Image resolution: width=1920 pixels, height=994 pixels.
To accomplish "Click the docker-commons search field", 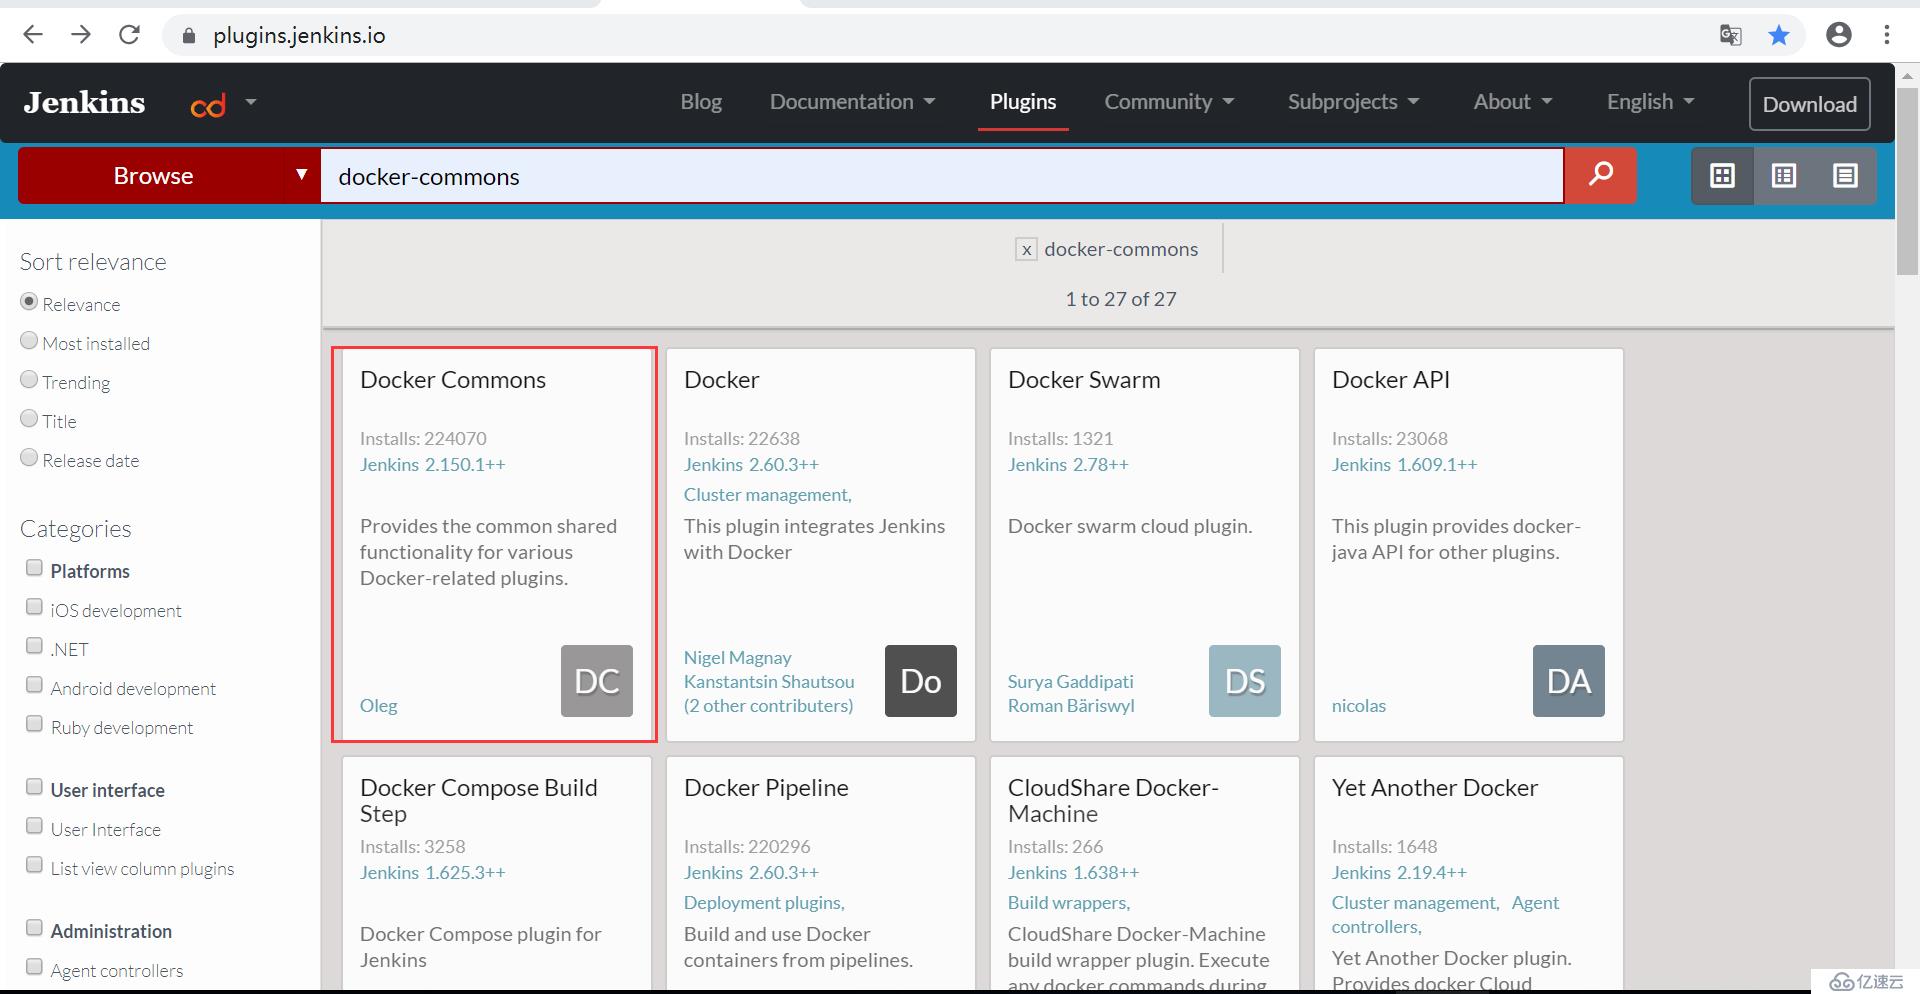I will click(x=941, y=176).
